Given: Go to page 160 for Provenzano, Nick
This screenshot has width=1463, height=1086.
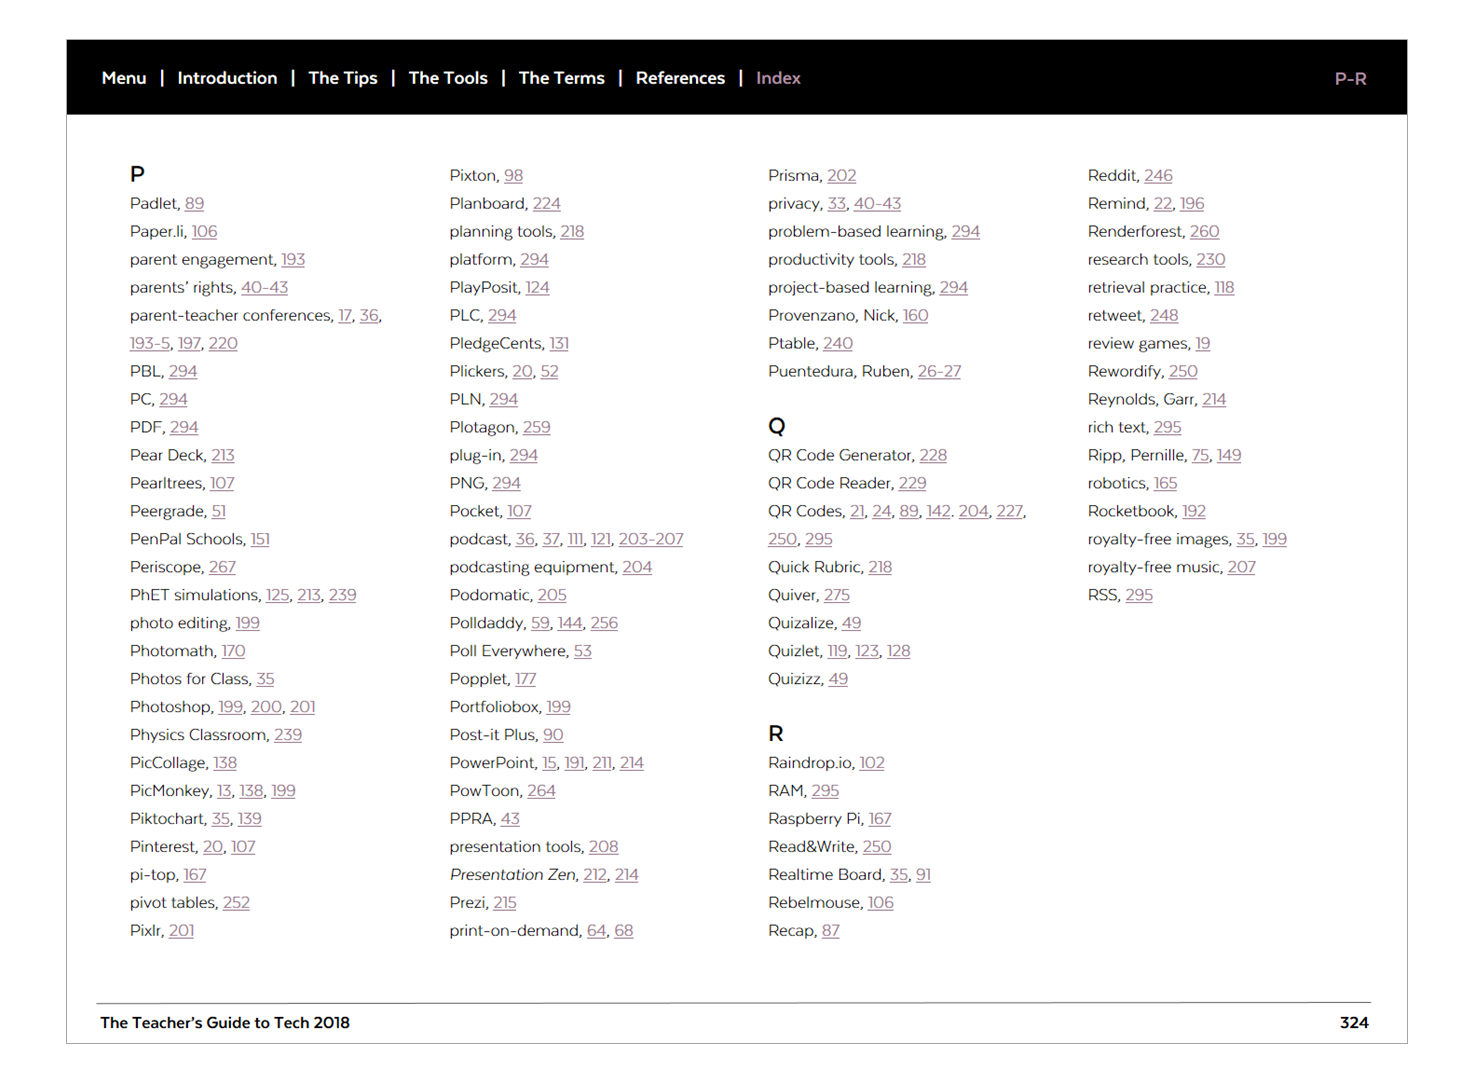Looking at the screenshot, I should click(915, 315).
